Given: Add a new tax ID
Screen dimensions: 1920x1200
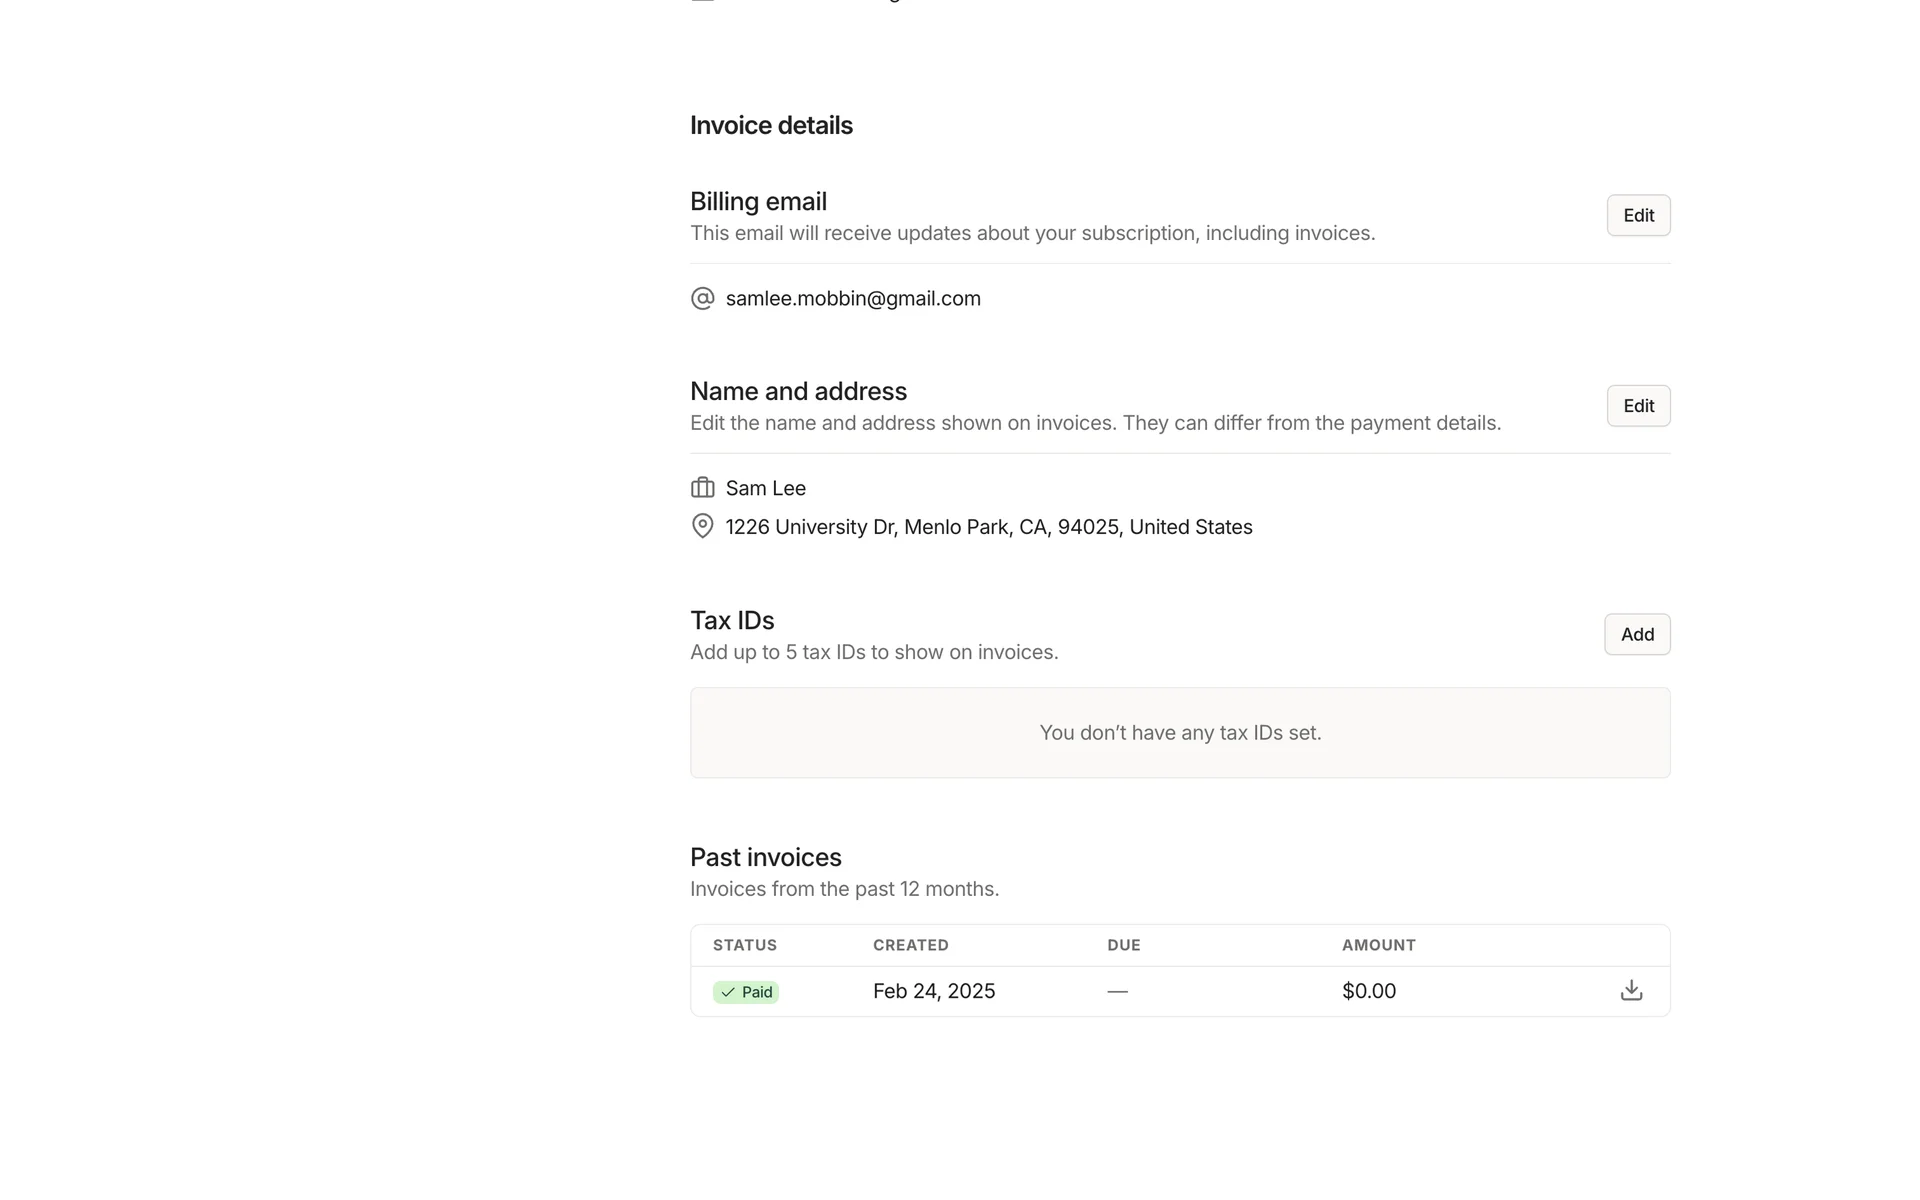Looking at the screenshot, I should tap(1637, 634).
